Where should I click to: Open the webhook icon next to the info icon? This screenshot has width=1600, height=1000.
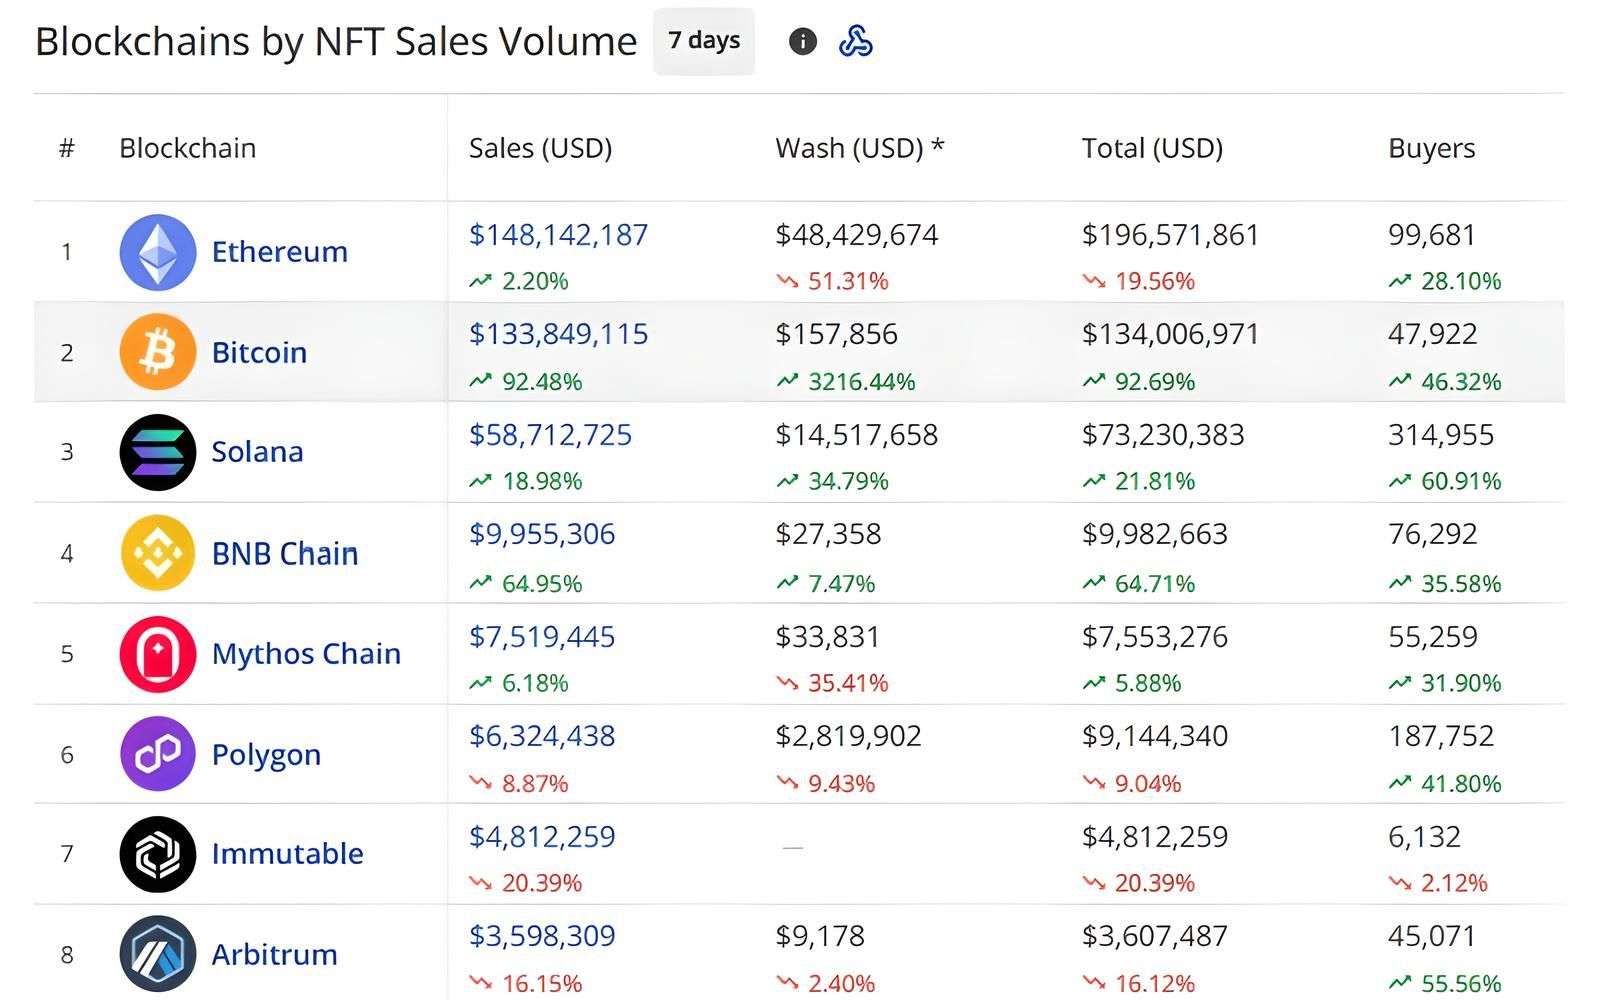(x=855, y=41)
